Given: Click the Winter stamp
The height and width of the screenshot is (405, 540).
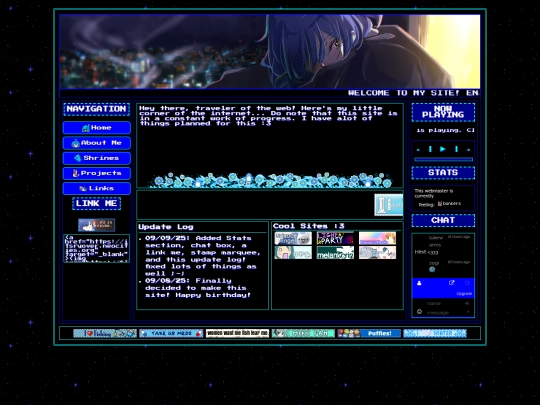Looking at the screenshot, I should (435, 333).
